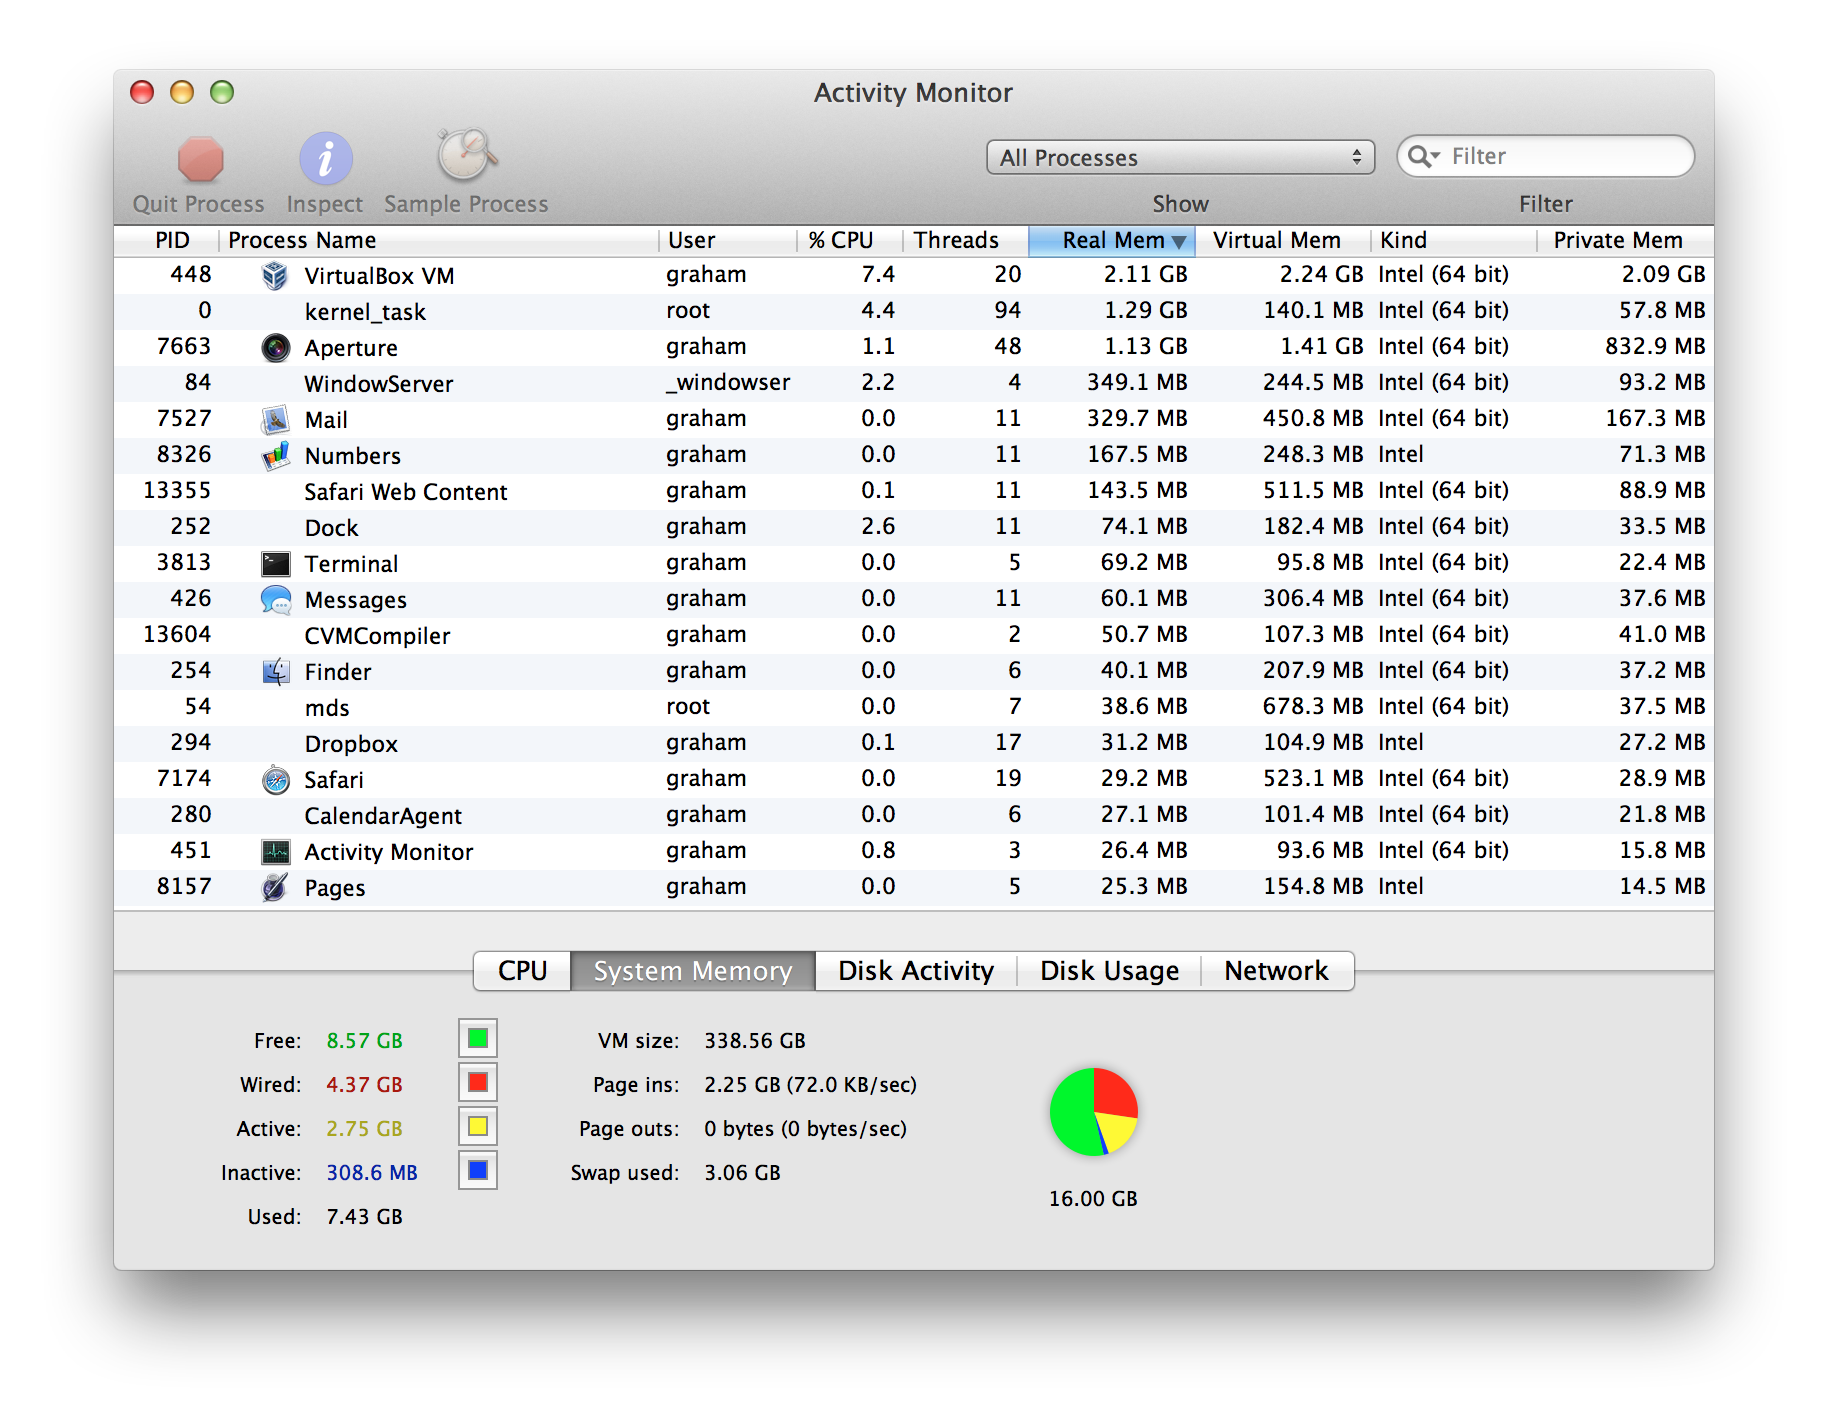Screen dimensions: 1828x1428
Task: Select the Messages bubble icon
Action: pos(275,599)
